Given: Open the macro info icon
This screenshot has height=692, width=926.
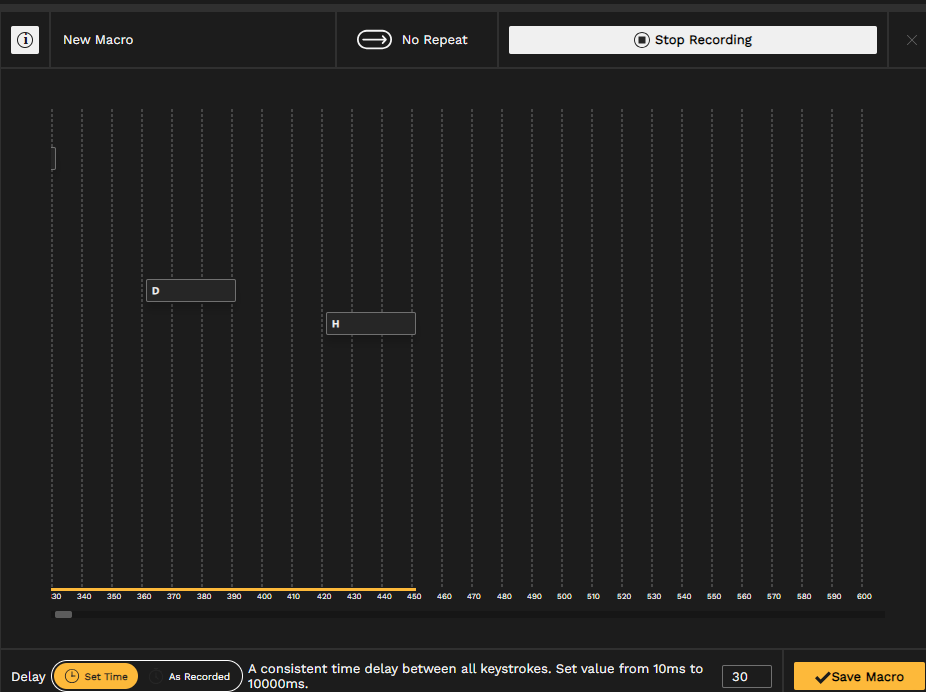Looking at the screenshot, I should point(25,40).
